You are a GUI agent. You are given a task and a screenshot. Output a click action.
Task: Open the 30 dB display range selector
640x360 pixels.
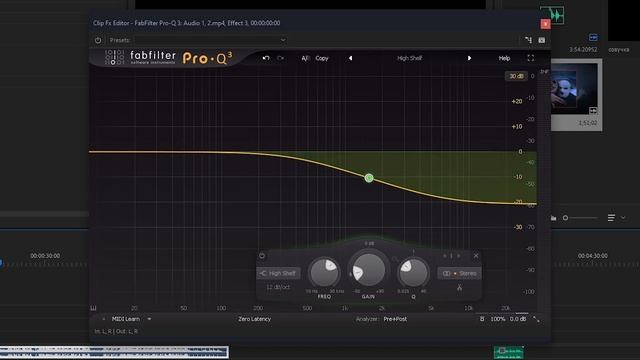tap(516, 76)
